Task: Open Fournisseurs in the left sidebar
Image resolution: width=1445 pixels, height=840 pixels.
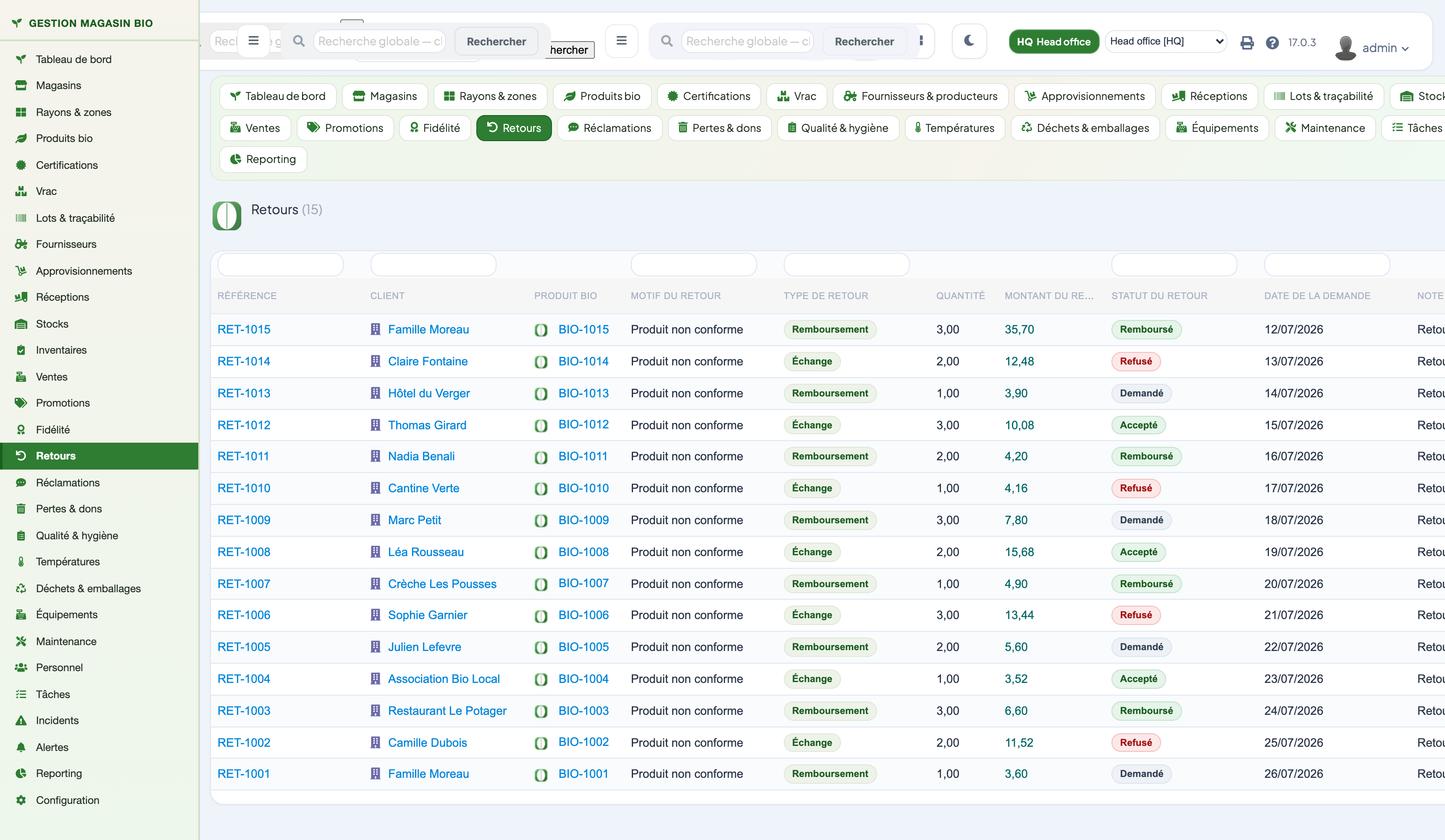Action: point(99,244)
